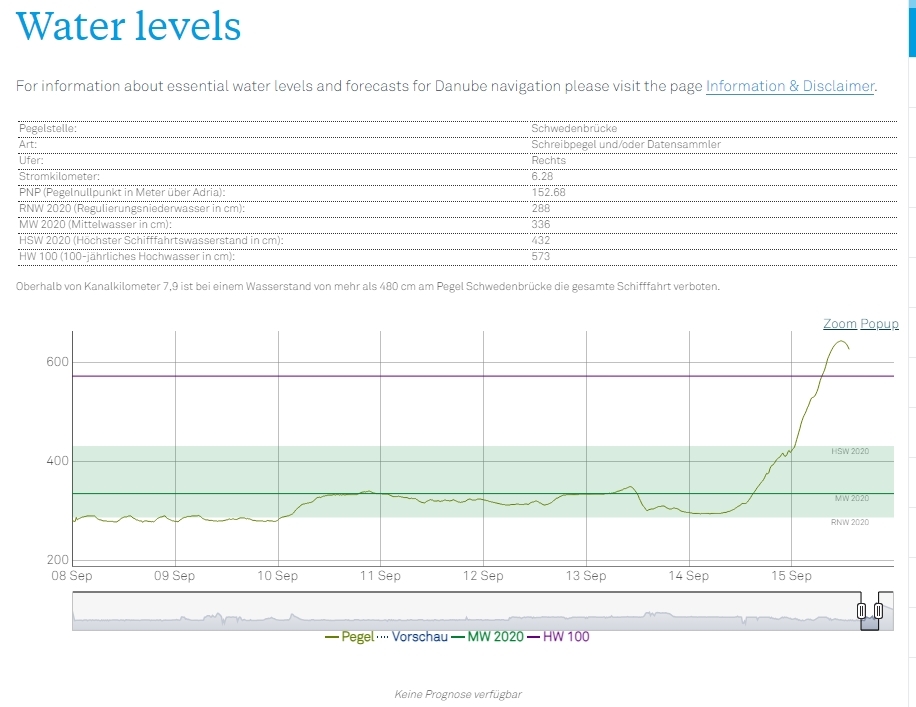Image resolution: width=916 pixels, height=707 pixels.
Task: Click the RNW 2020 band label
Action: click(x=849, y=522)
